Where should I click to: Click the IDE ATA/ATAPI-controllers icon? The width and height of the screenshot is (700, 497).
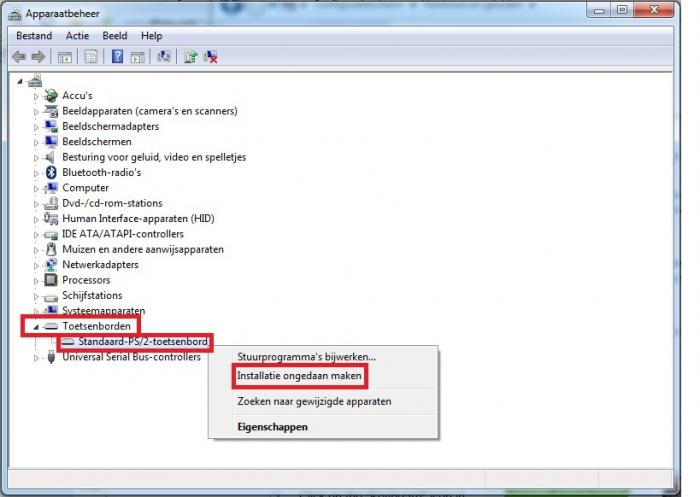tap(51, 234)
